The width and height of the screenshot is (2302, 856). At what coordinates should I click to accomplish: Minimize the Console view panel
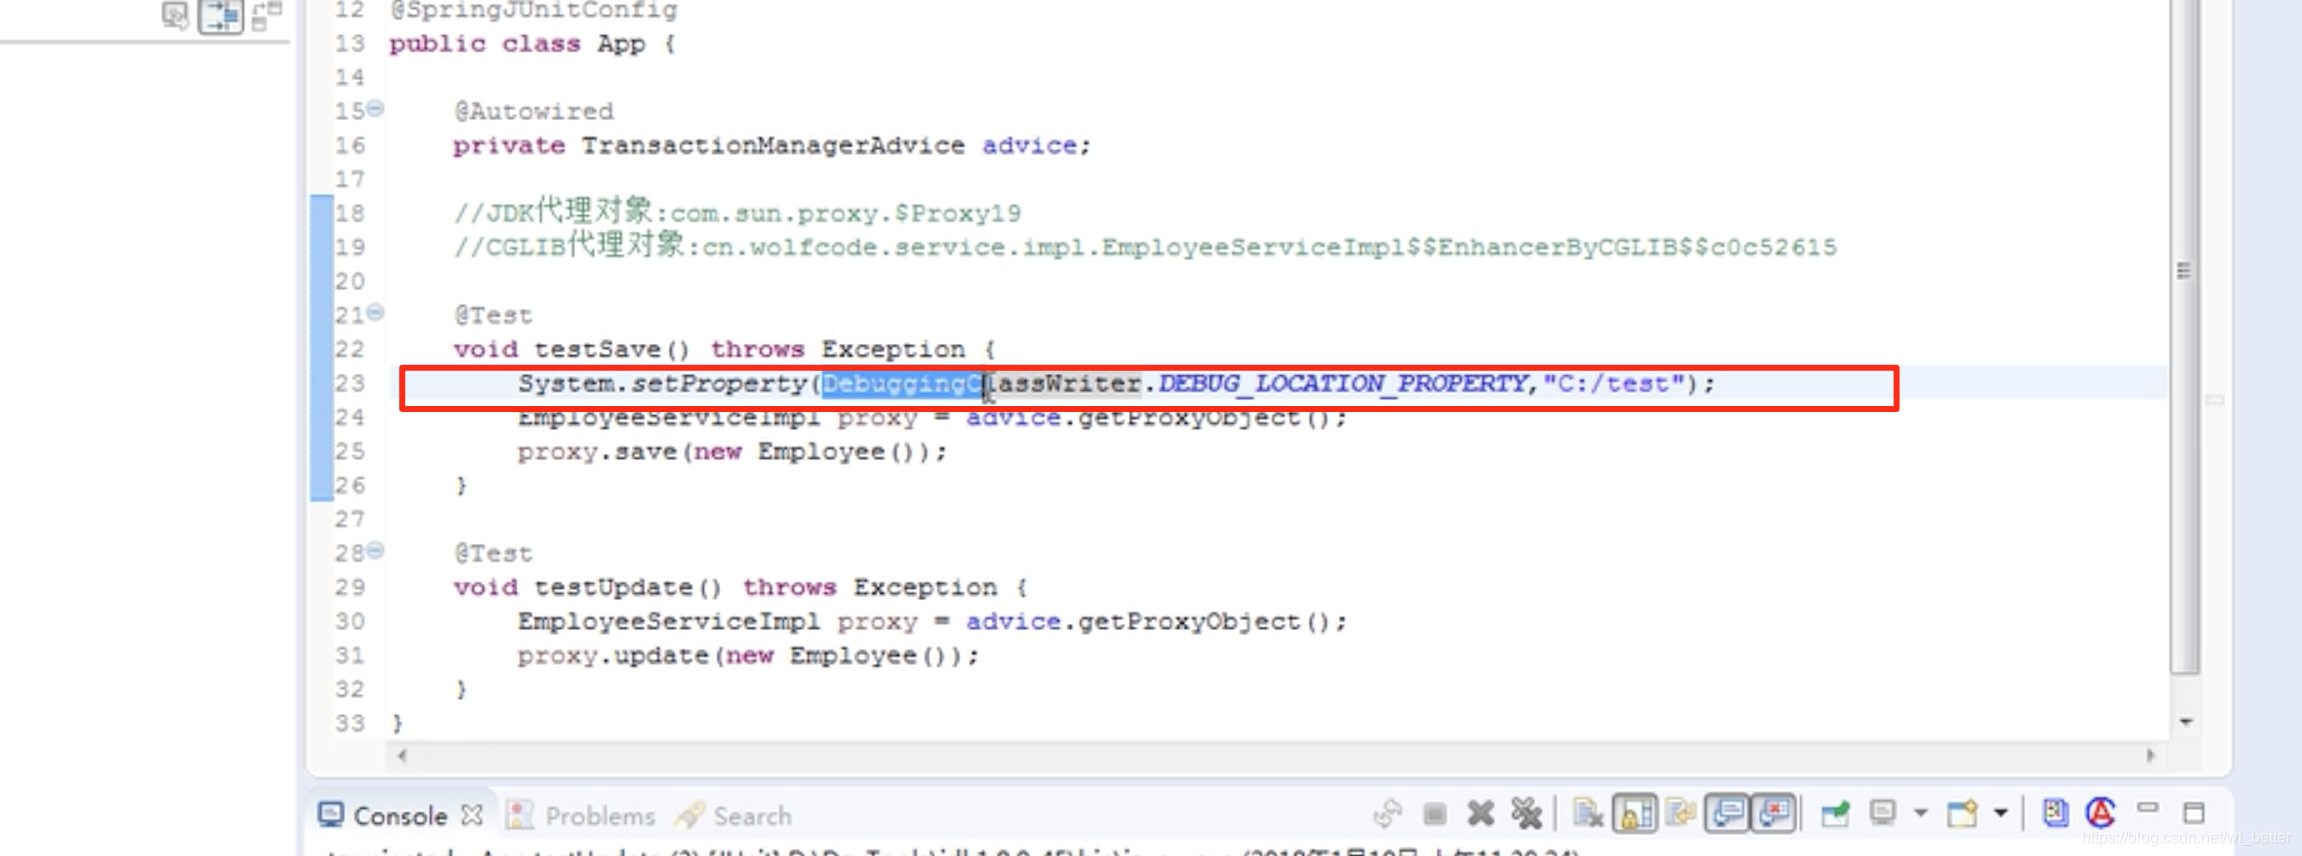[x=2148, y=808]
